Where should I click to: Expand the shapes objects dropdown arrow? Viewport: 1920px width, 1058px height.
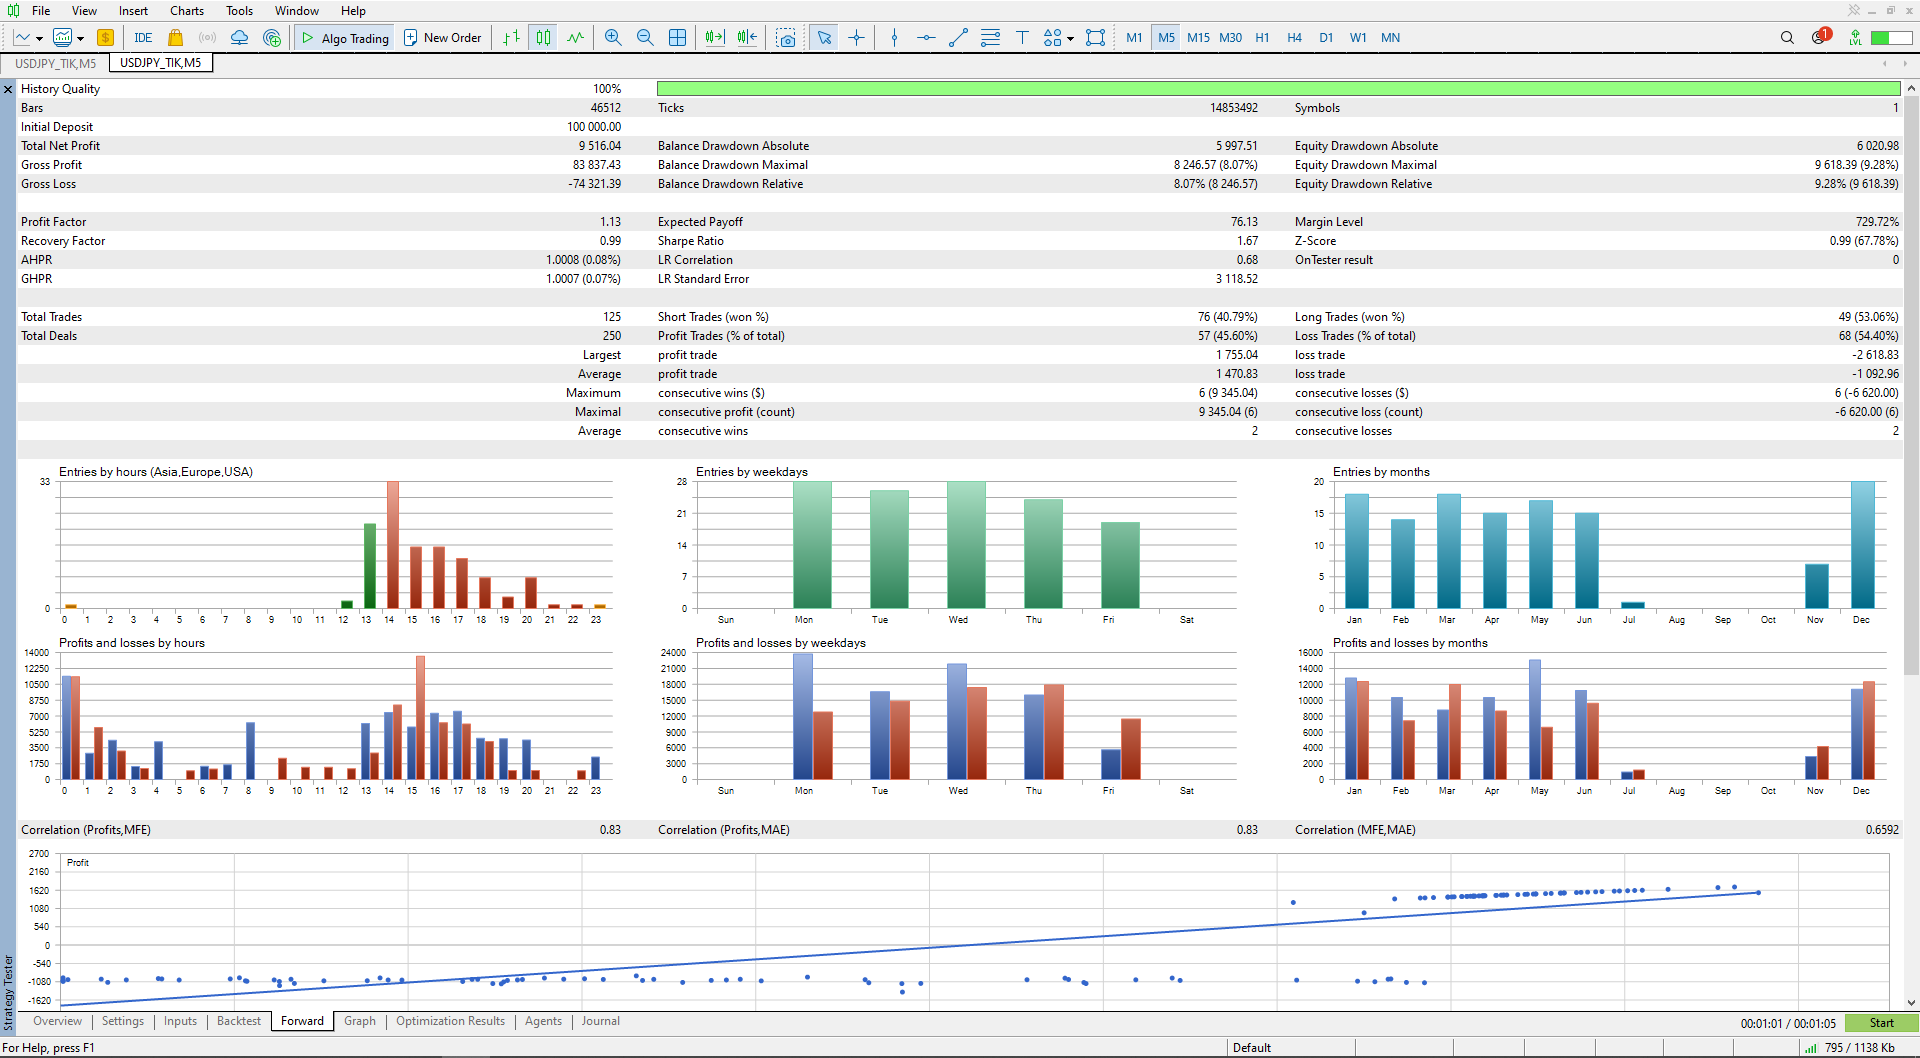1070,39
